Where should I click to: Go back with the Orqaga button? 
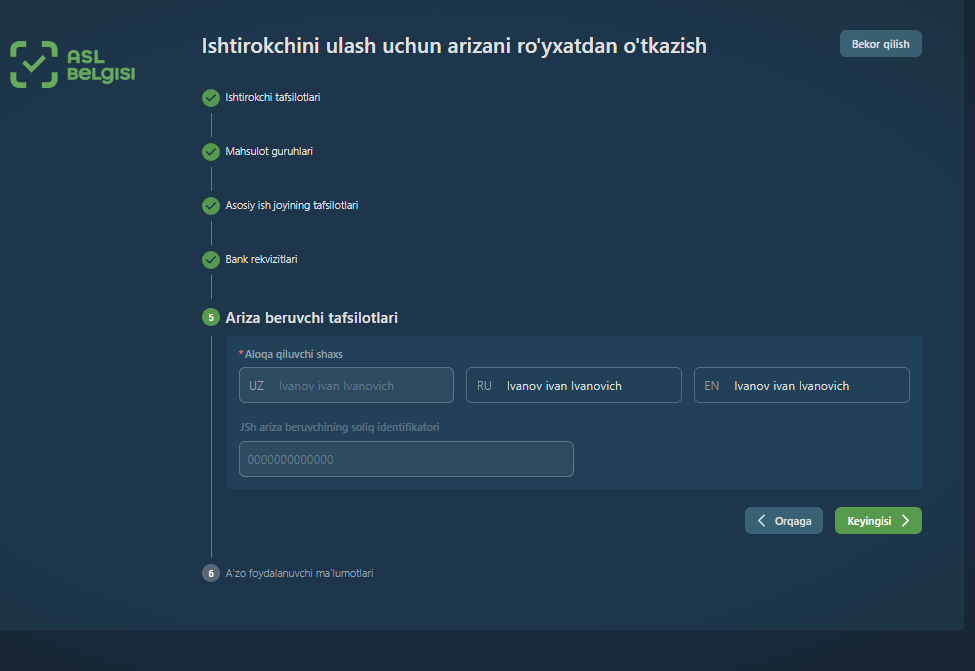[783, 521]
